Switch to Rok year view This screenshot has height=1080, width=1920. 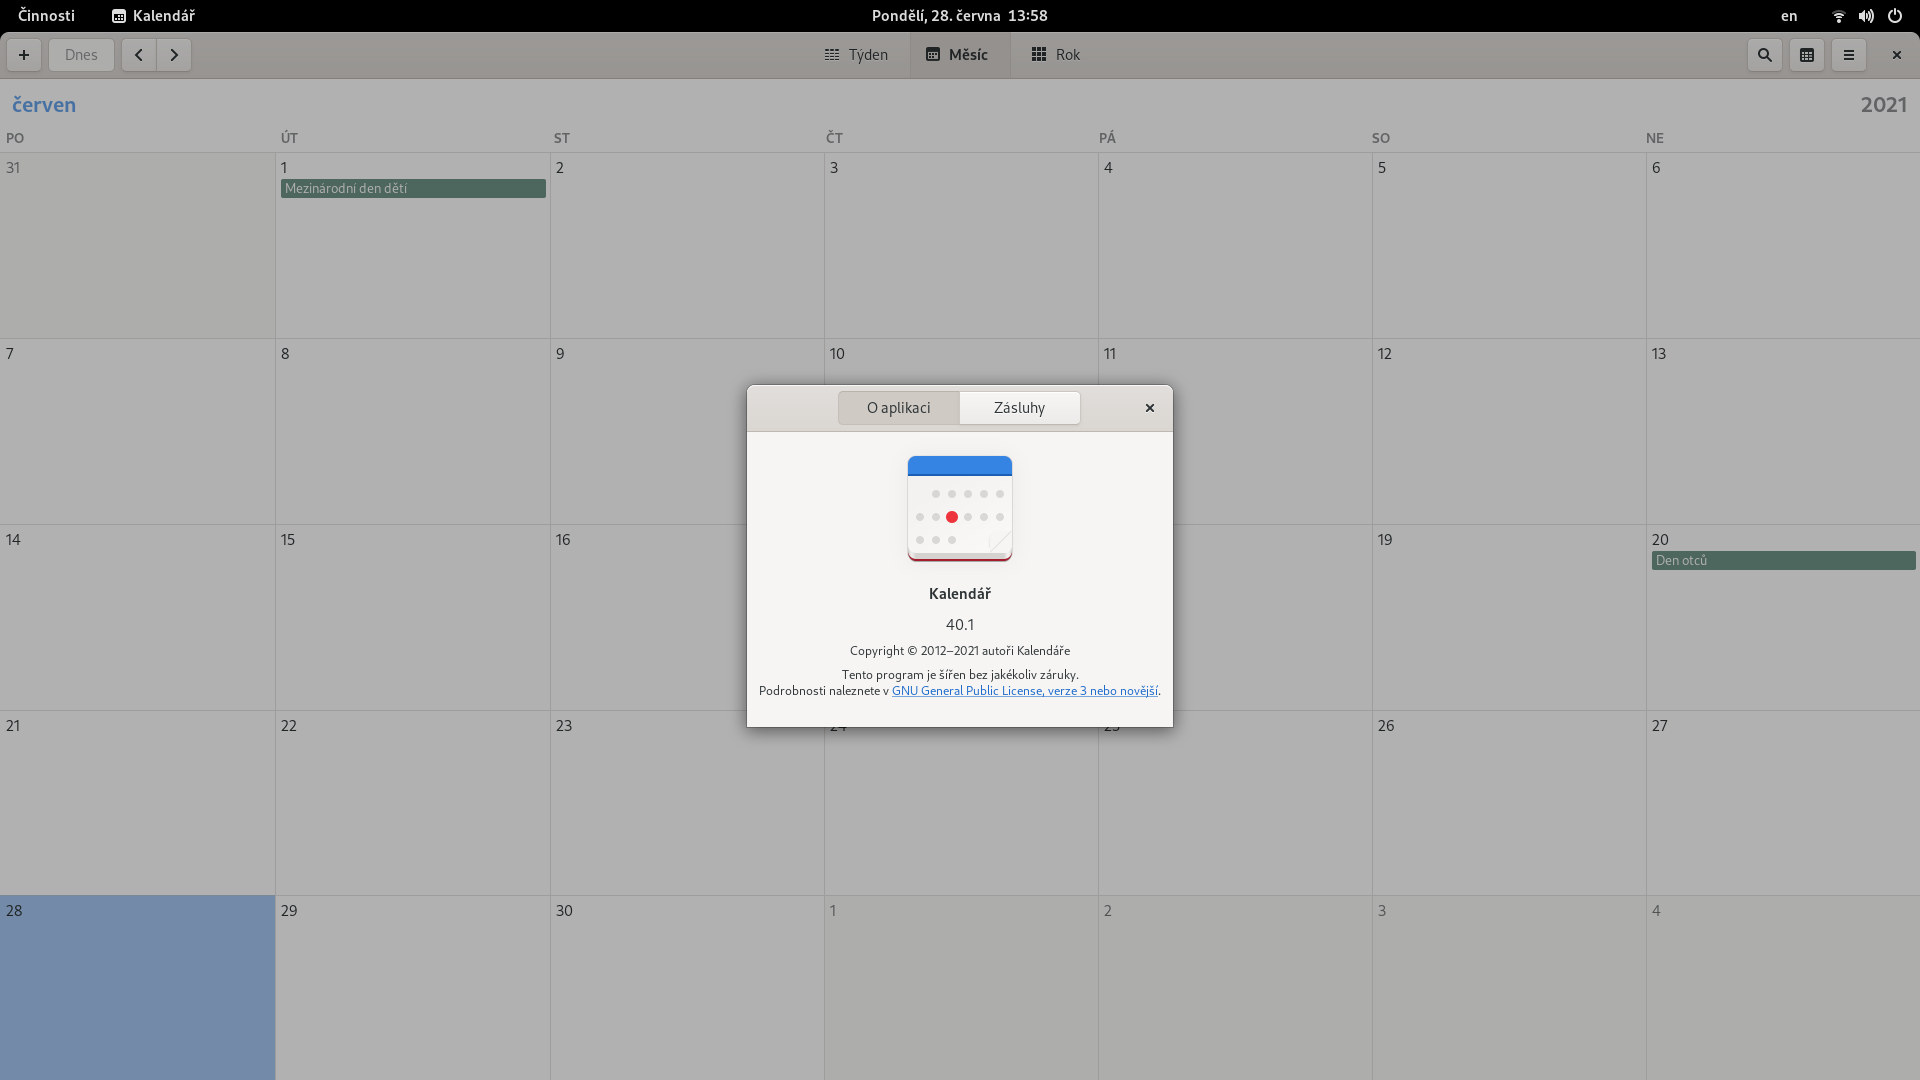[1056, 55]
